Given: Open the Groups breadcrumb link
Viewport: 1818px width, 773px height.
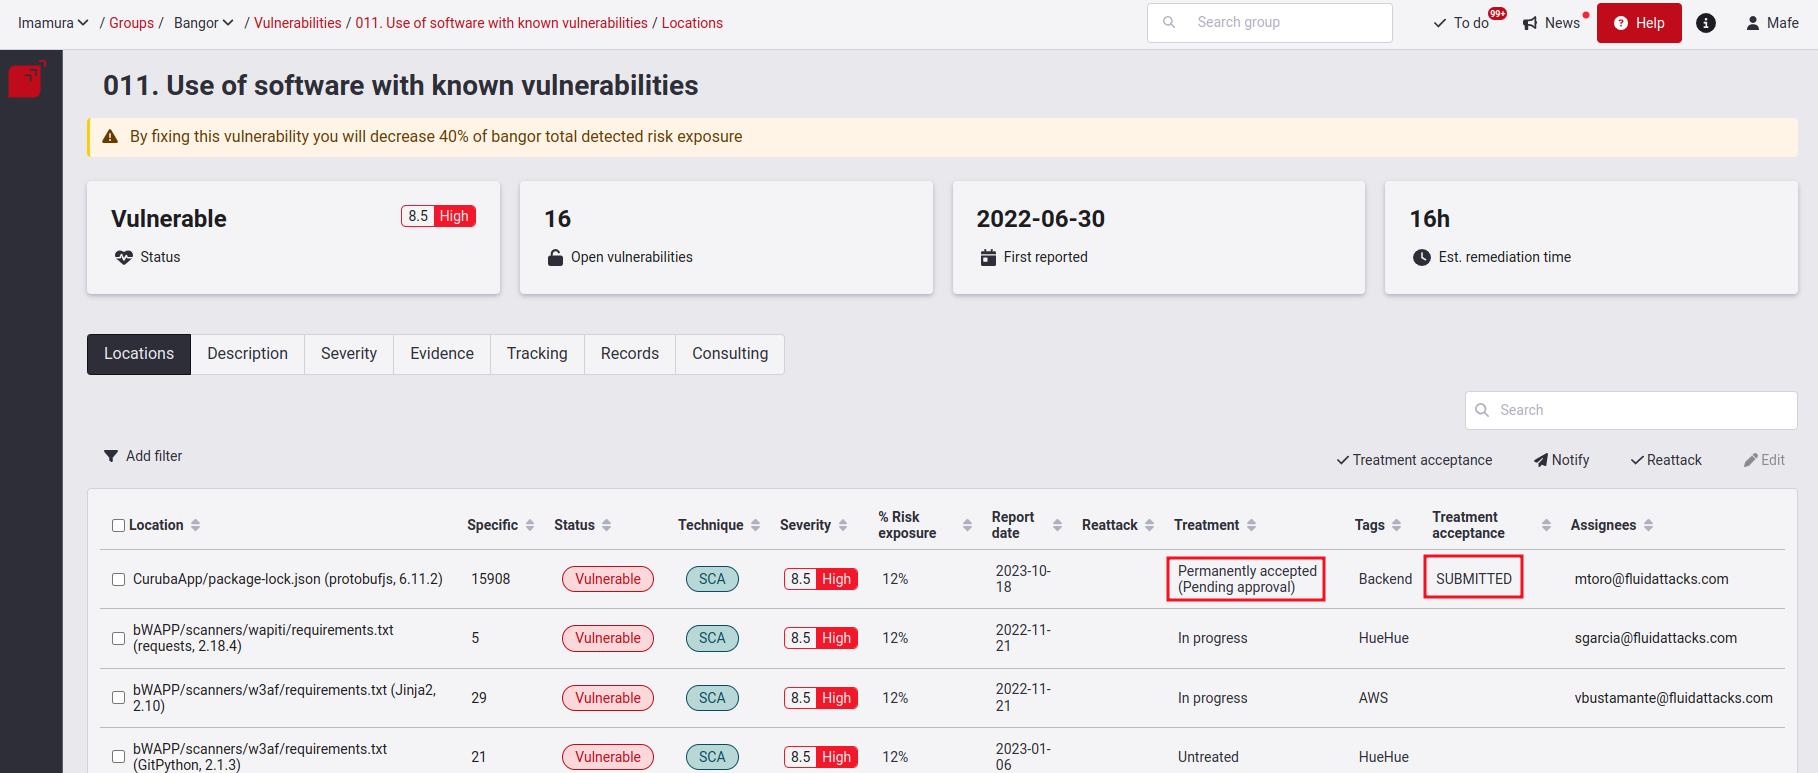Looking at the screenshot, I should pos(131,23).
